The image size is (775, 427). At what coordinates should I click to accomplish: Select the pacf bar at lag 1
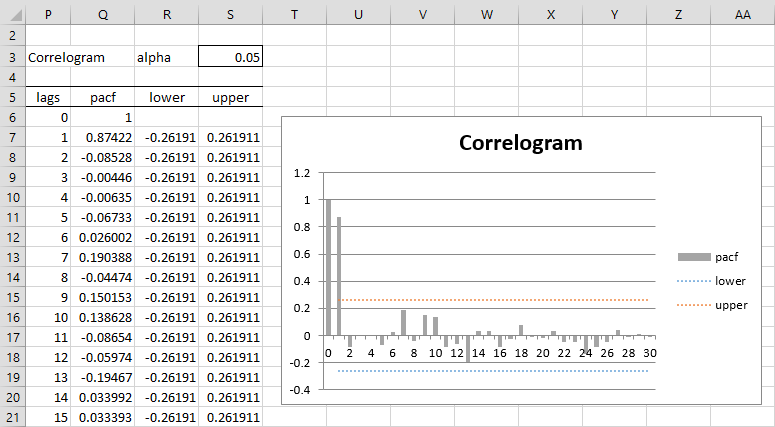[x=339, y=276]
